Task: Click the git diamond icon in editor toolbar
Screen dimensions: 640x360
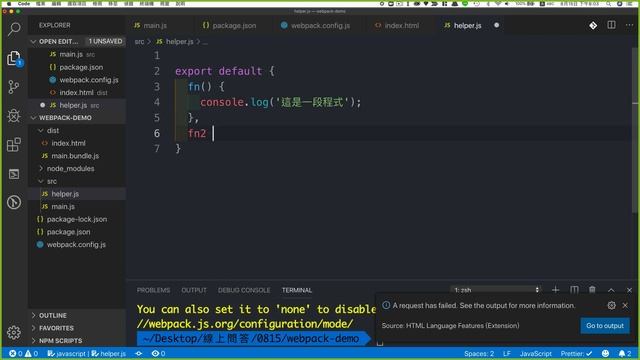Action: pyautogui.click(x=593, y=25)
